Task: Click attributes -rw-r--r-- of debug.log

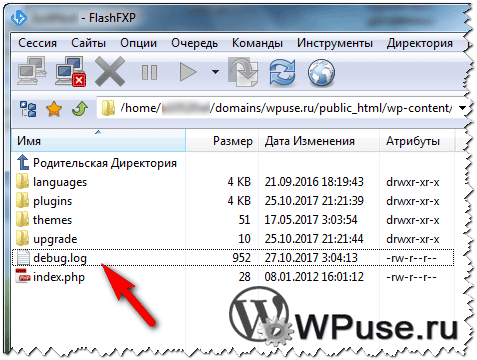Action: click(411, 258)
